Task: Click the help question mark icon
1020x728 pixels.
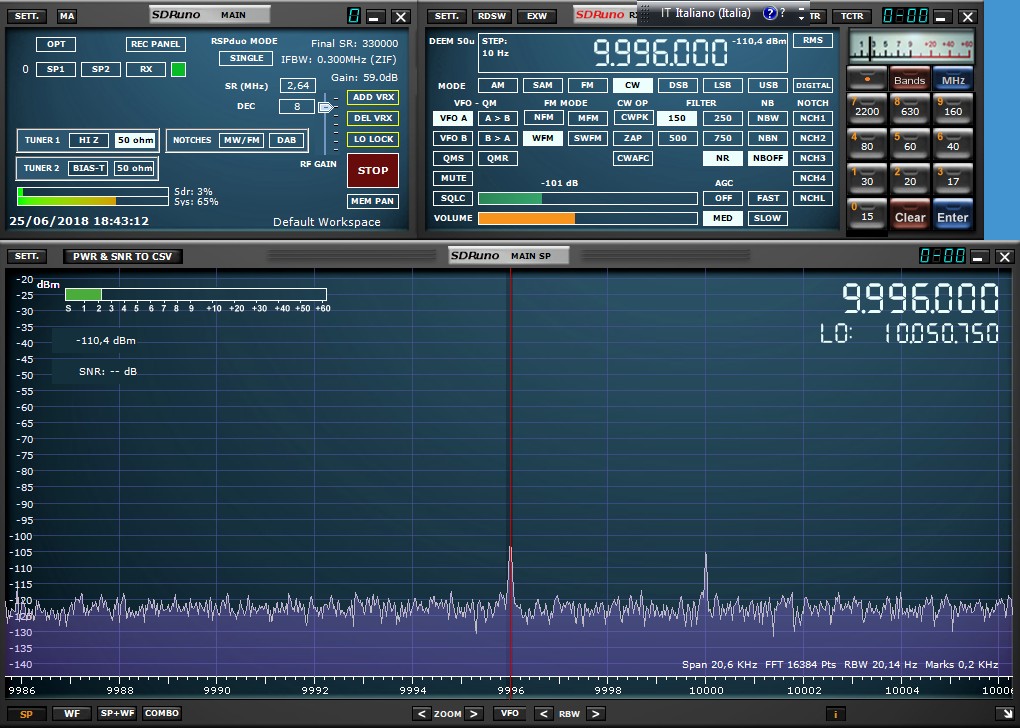Action: pyautogui.click(x=770, y=13)
